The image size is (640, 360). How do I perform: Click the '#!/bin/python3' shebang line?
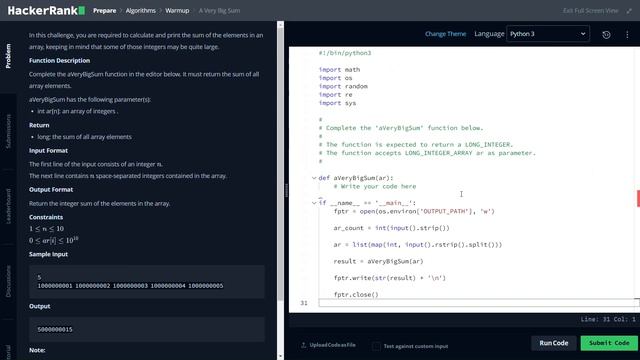pos(344,53)
